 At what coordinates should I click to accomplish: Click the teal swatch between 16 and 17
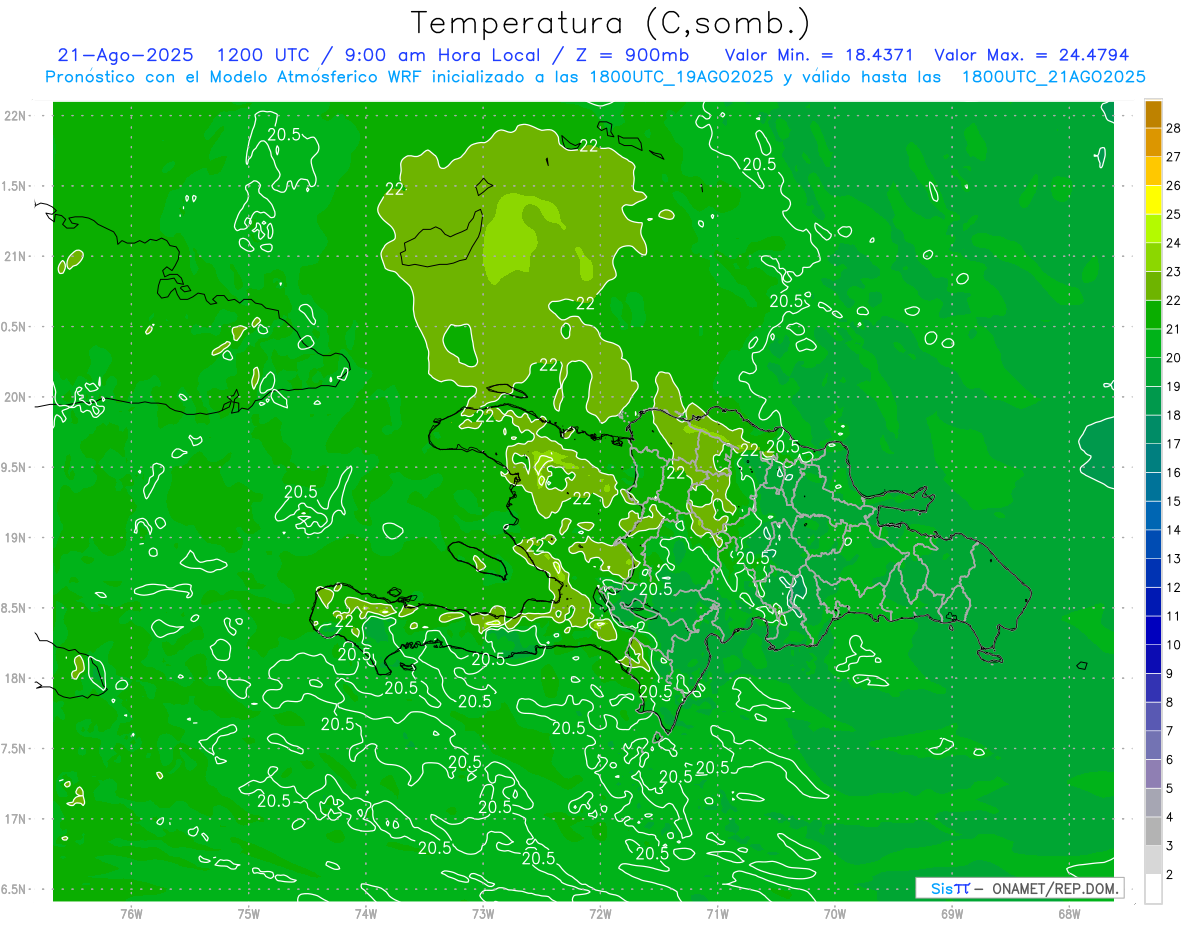[x=1153, y=459]
